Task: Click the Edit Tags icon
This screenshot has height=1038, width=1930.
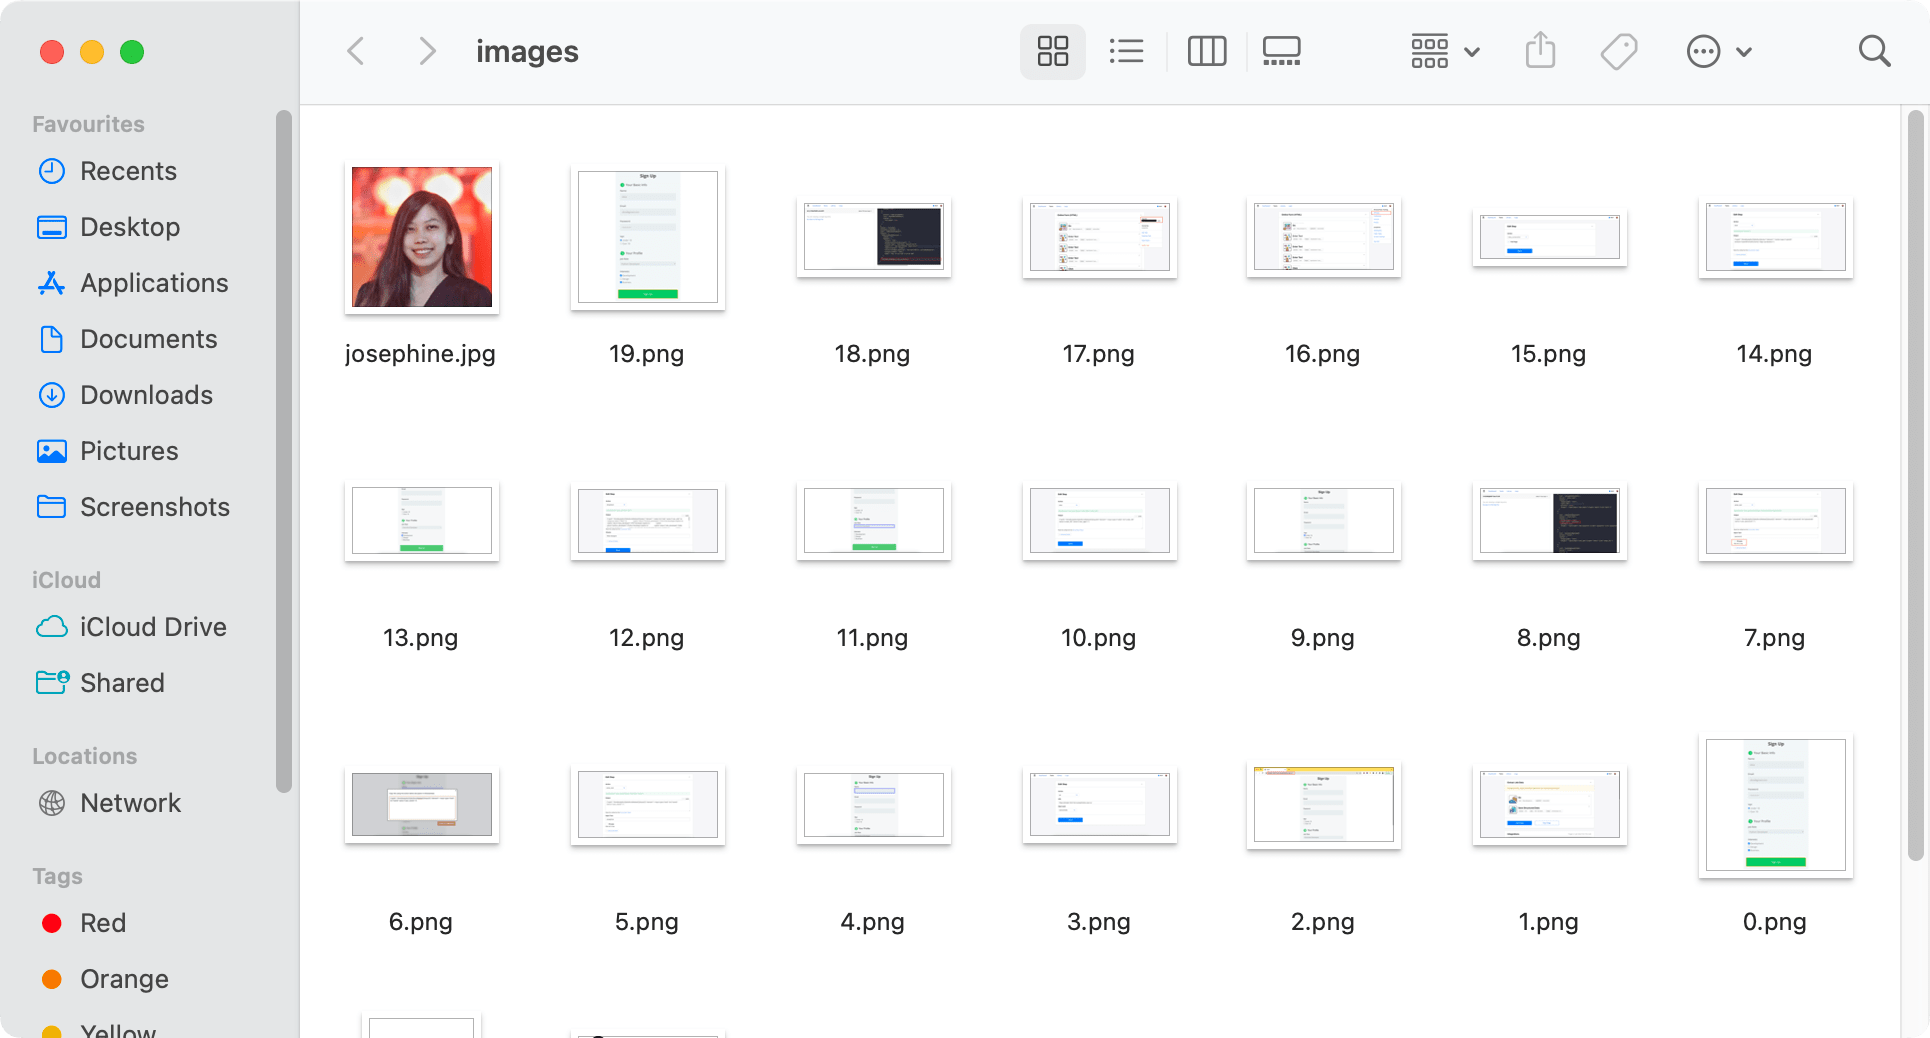Action: 1619,51
